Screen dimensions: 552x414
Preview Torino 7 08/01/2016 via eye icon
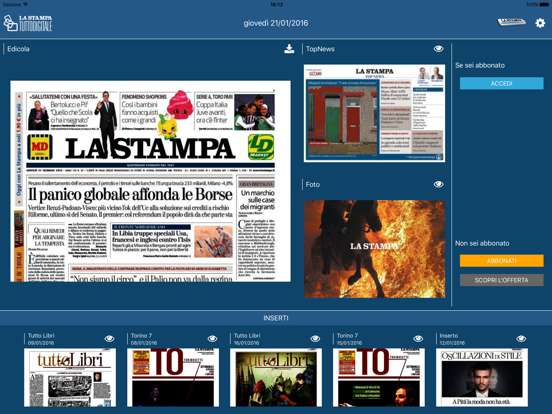coord(212,339)
